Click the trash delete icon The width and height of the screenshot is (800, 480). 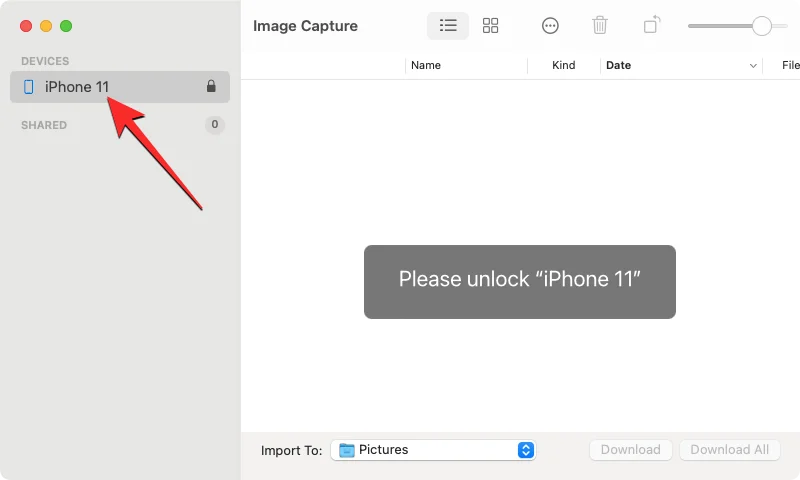coord(599,26)
